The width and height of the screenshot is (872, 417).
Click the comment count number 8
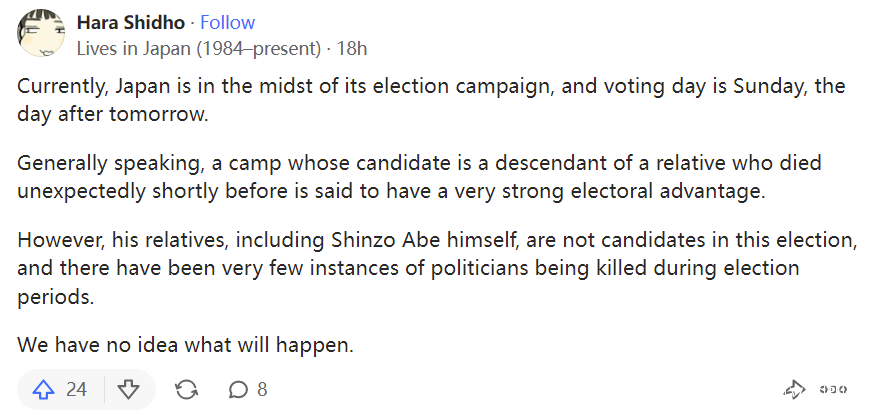(262, 389)
